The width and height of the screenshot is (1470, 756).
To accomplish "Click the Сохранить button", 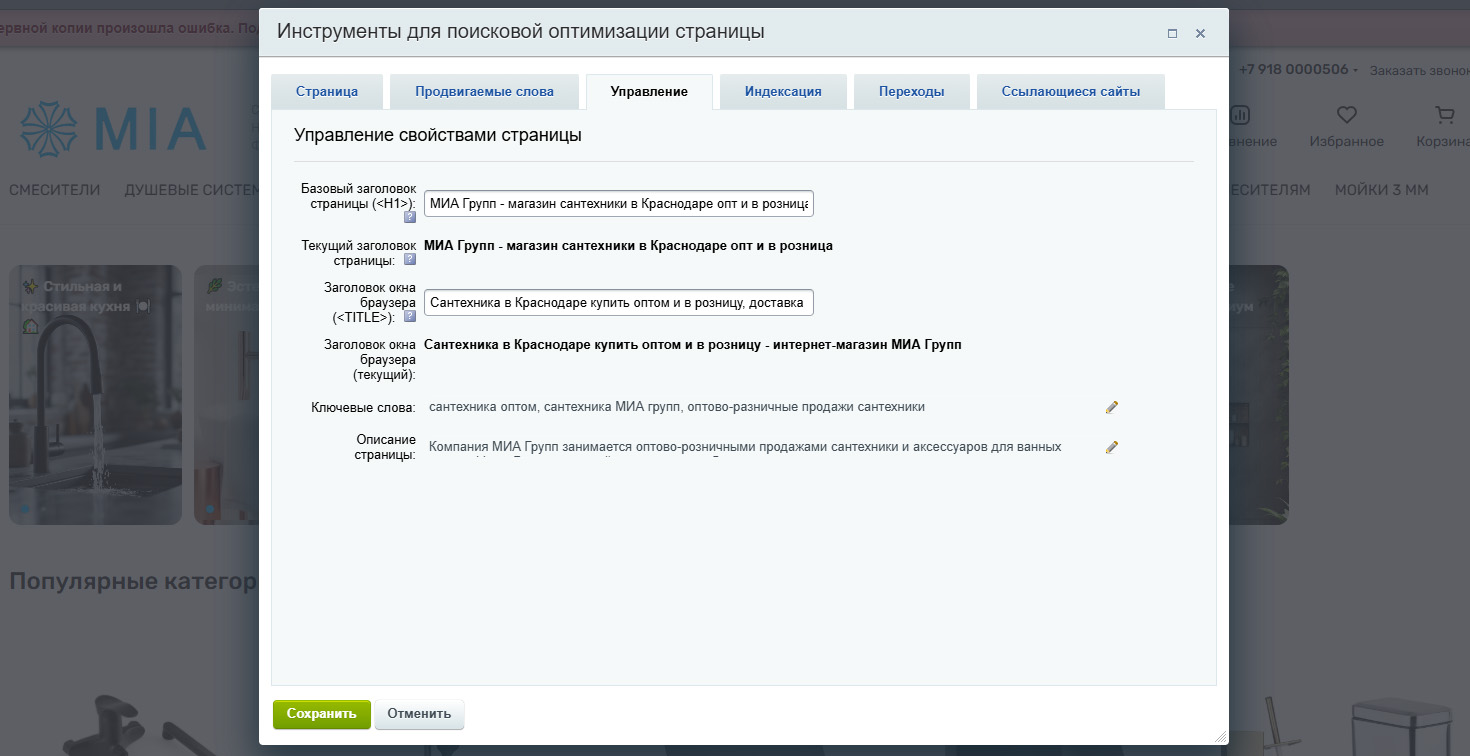I will (321, 714).
